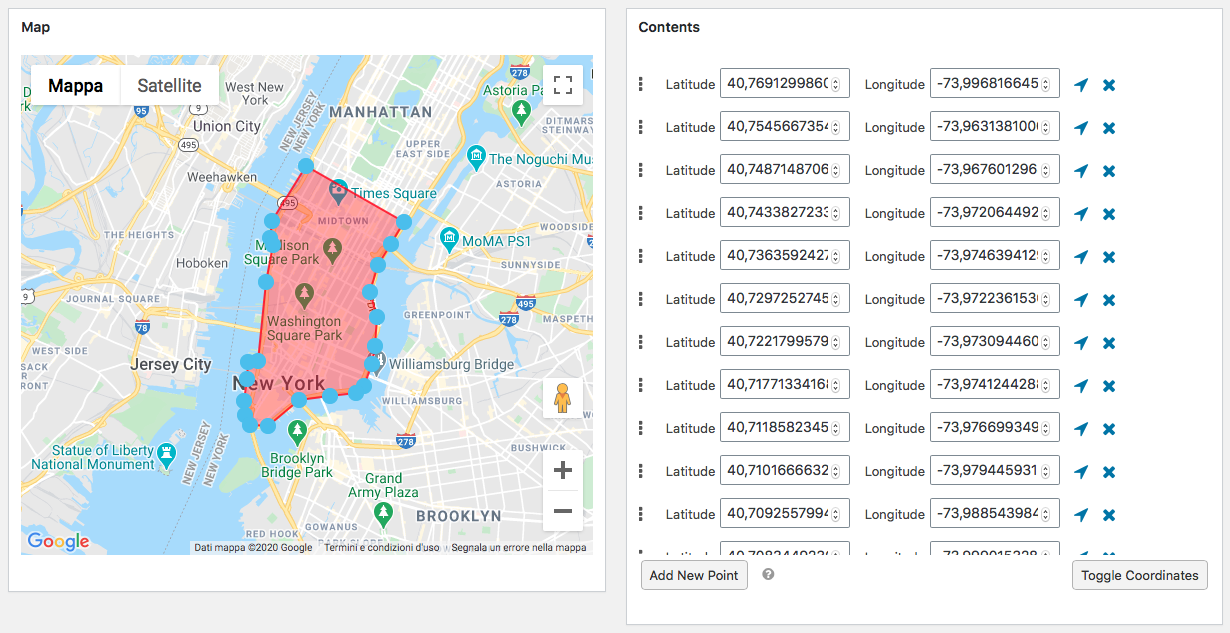Viewport: 1230px width, 633px height.
Task: Toggle fullscreen view on the map
Action: coord(563,85)
